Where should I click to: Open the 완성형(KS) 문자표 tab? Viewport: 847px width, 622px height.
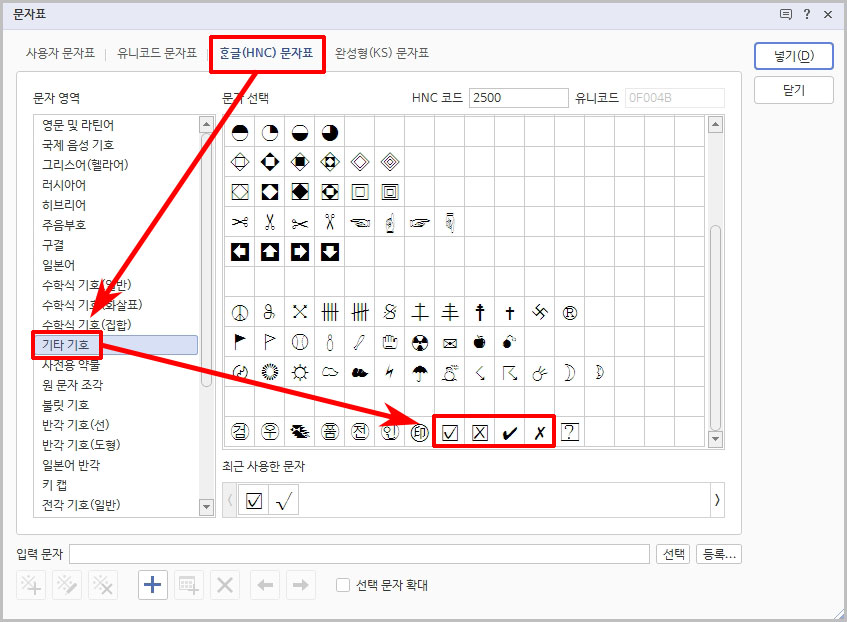[x=382, y=55]
